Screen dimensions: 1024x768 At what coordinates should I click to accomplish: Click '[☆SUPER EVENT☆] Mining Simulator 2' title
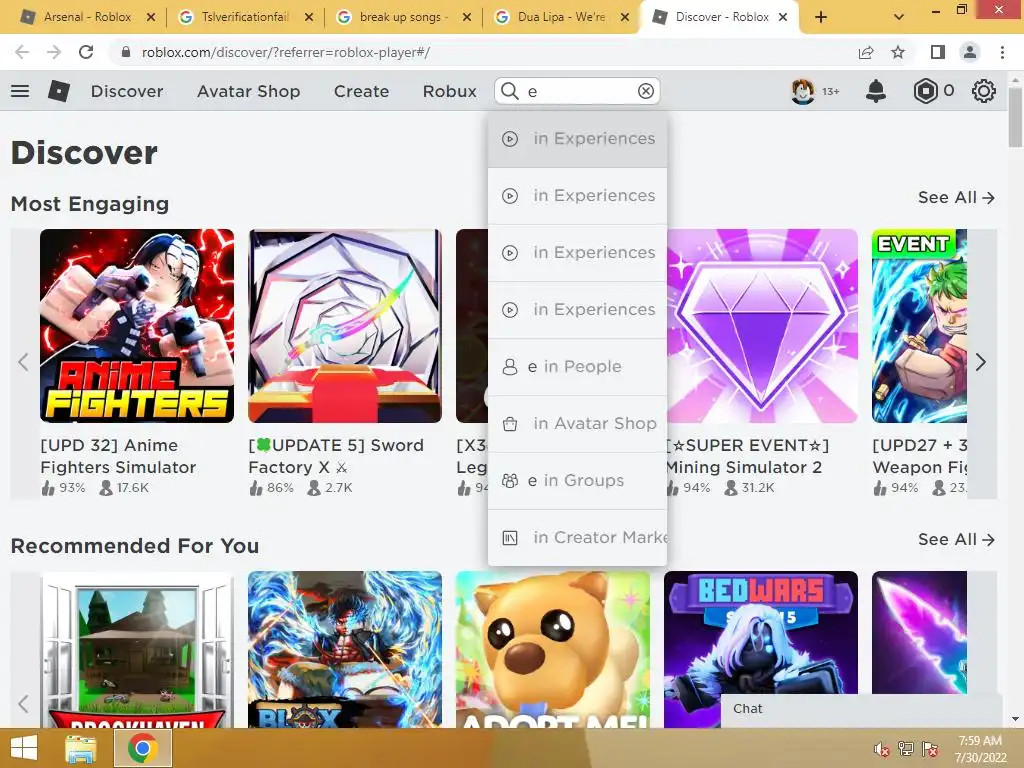(x=748, y=456)
